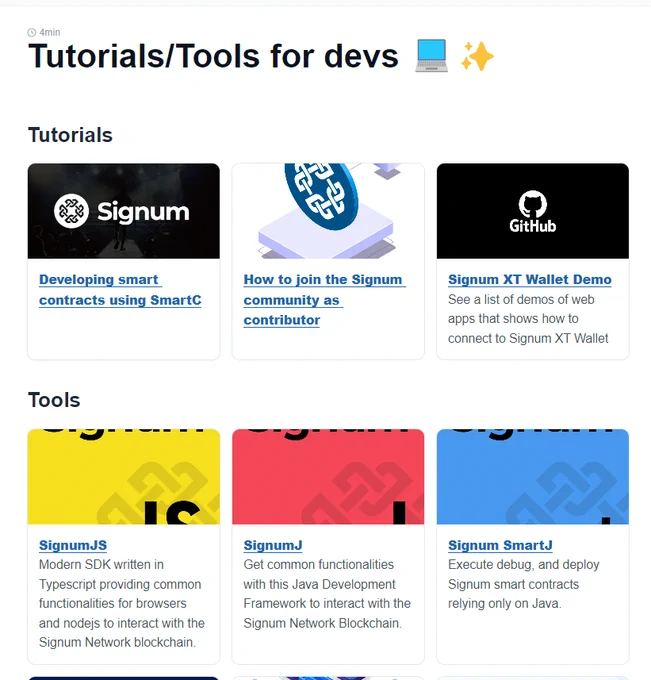Click the text 'Get common functionalities'
651x680 pixels.
tap(318, 565)
